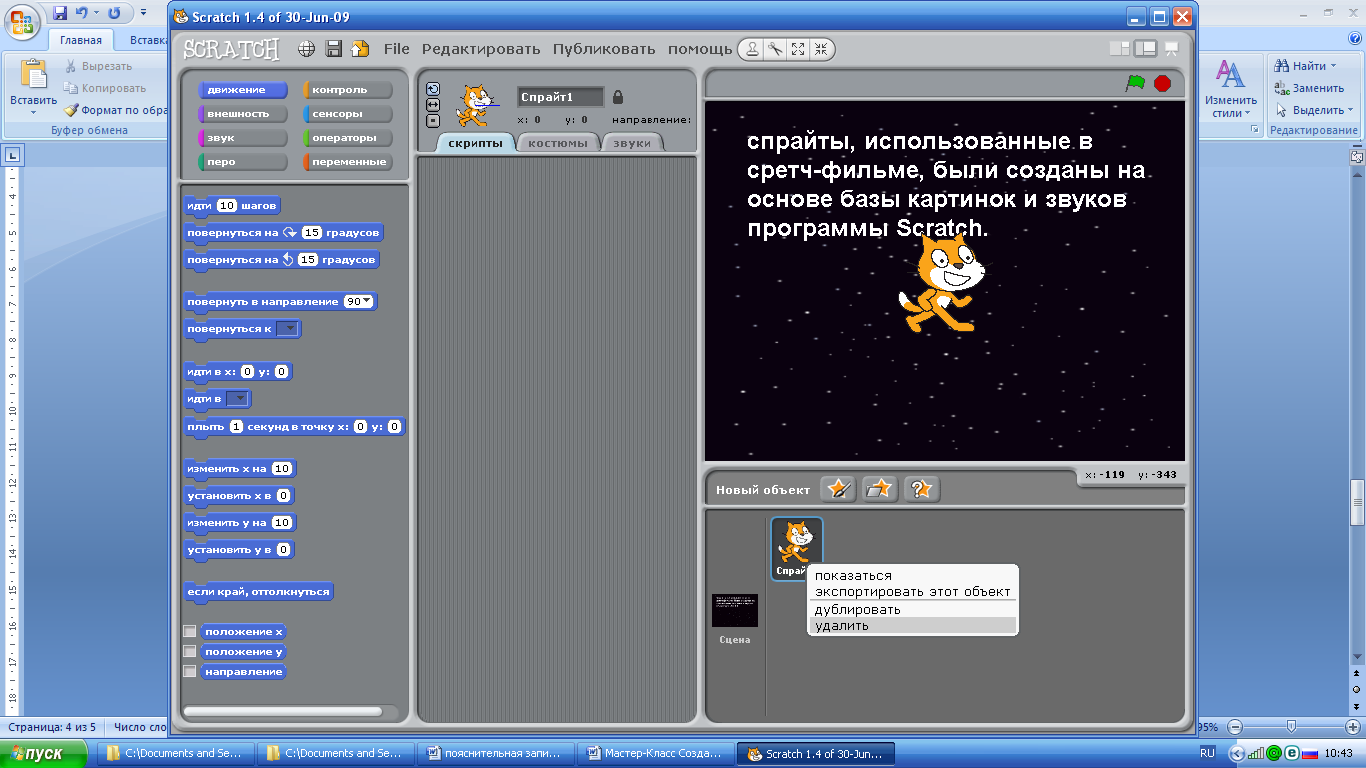
Task: Click Word's Format Painter brush
Action: point(71,110)
